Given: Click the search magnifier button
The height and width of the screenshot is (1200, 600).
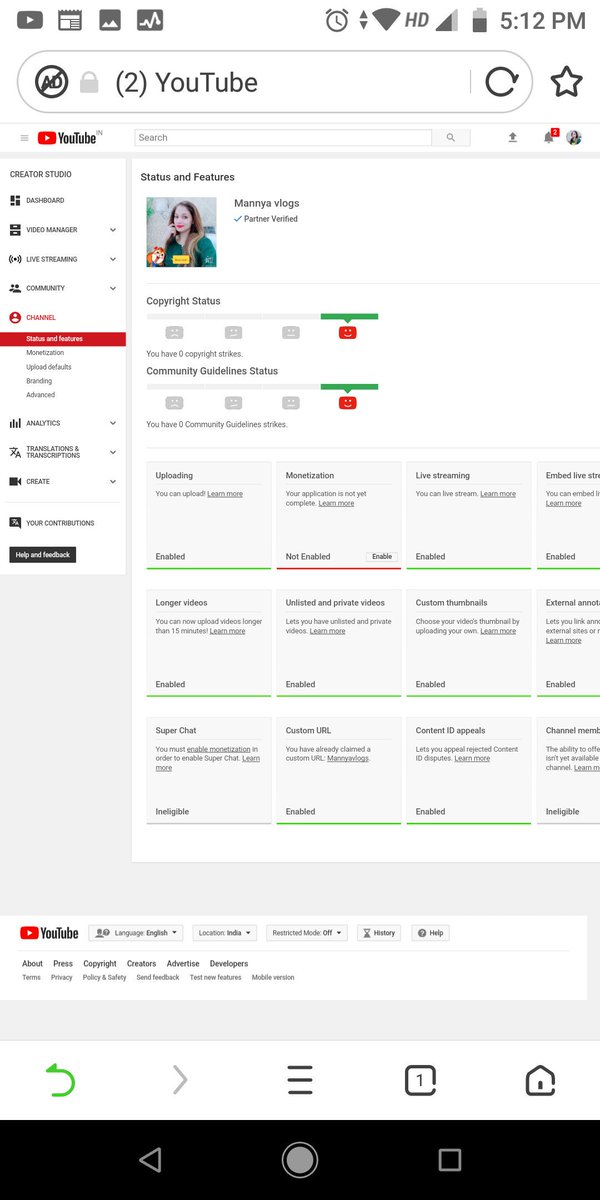Looking at the screenshot, I should pos(451,138).
